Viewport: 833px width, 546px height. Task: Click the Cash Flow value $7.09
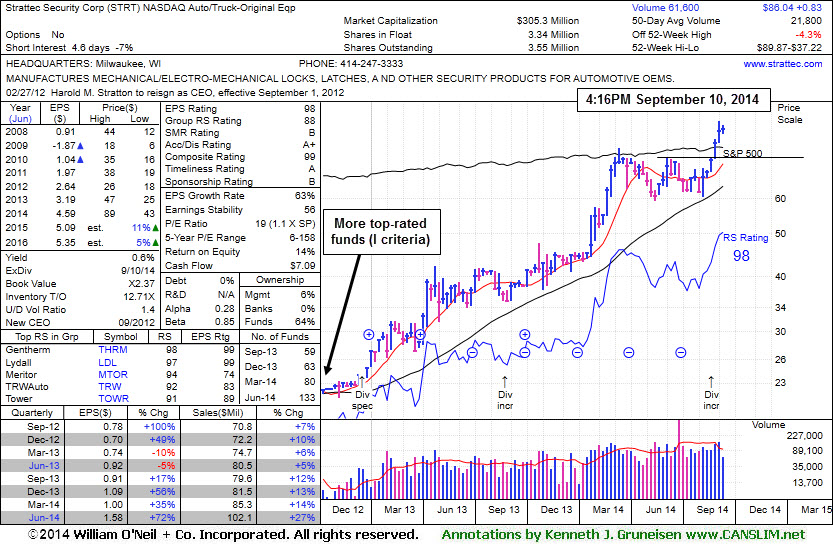pos(303,266)
